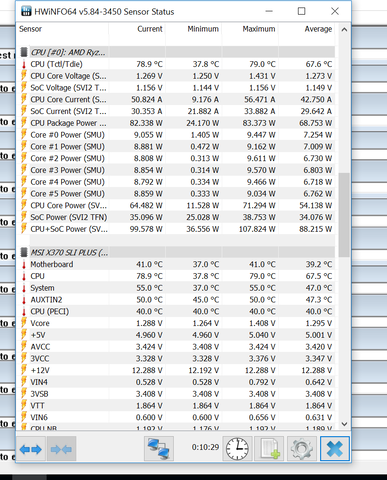The width and height of the screenshot is (387, 480).
Task: Click the Current column header
Action: tap(150, 29)
